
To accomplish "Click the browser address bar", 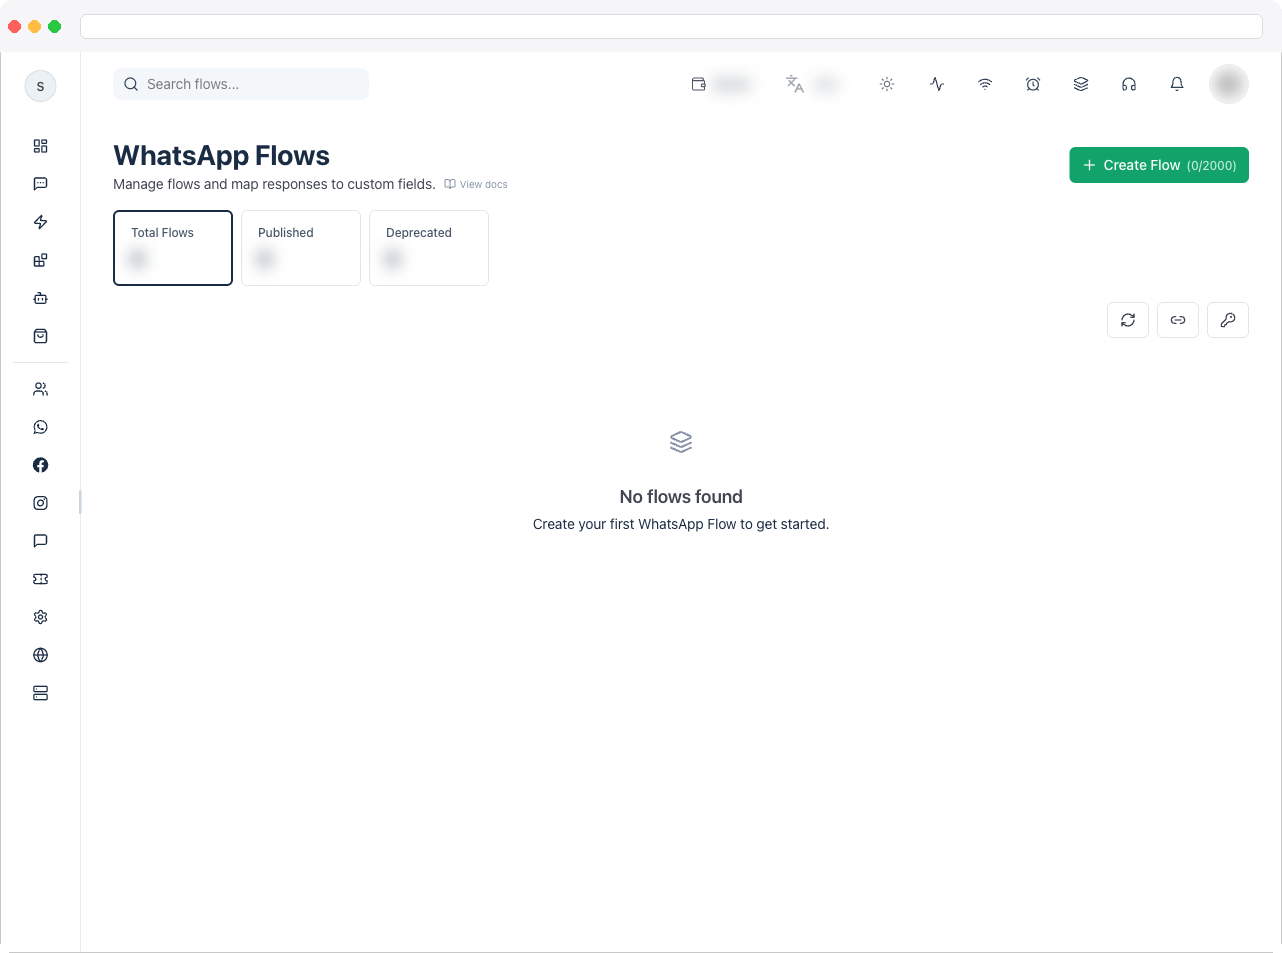I will coord(671,26).
